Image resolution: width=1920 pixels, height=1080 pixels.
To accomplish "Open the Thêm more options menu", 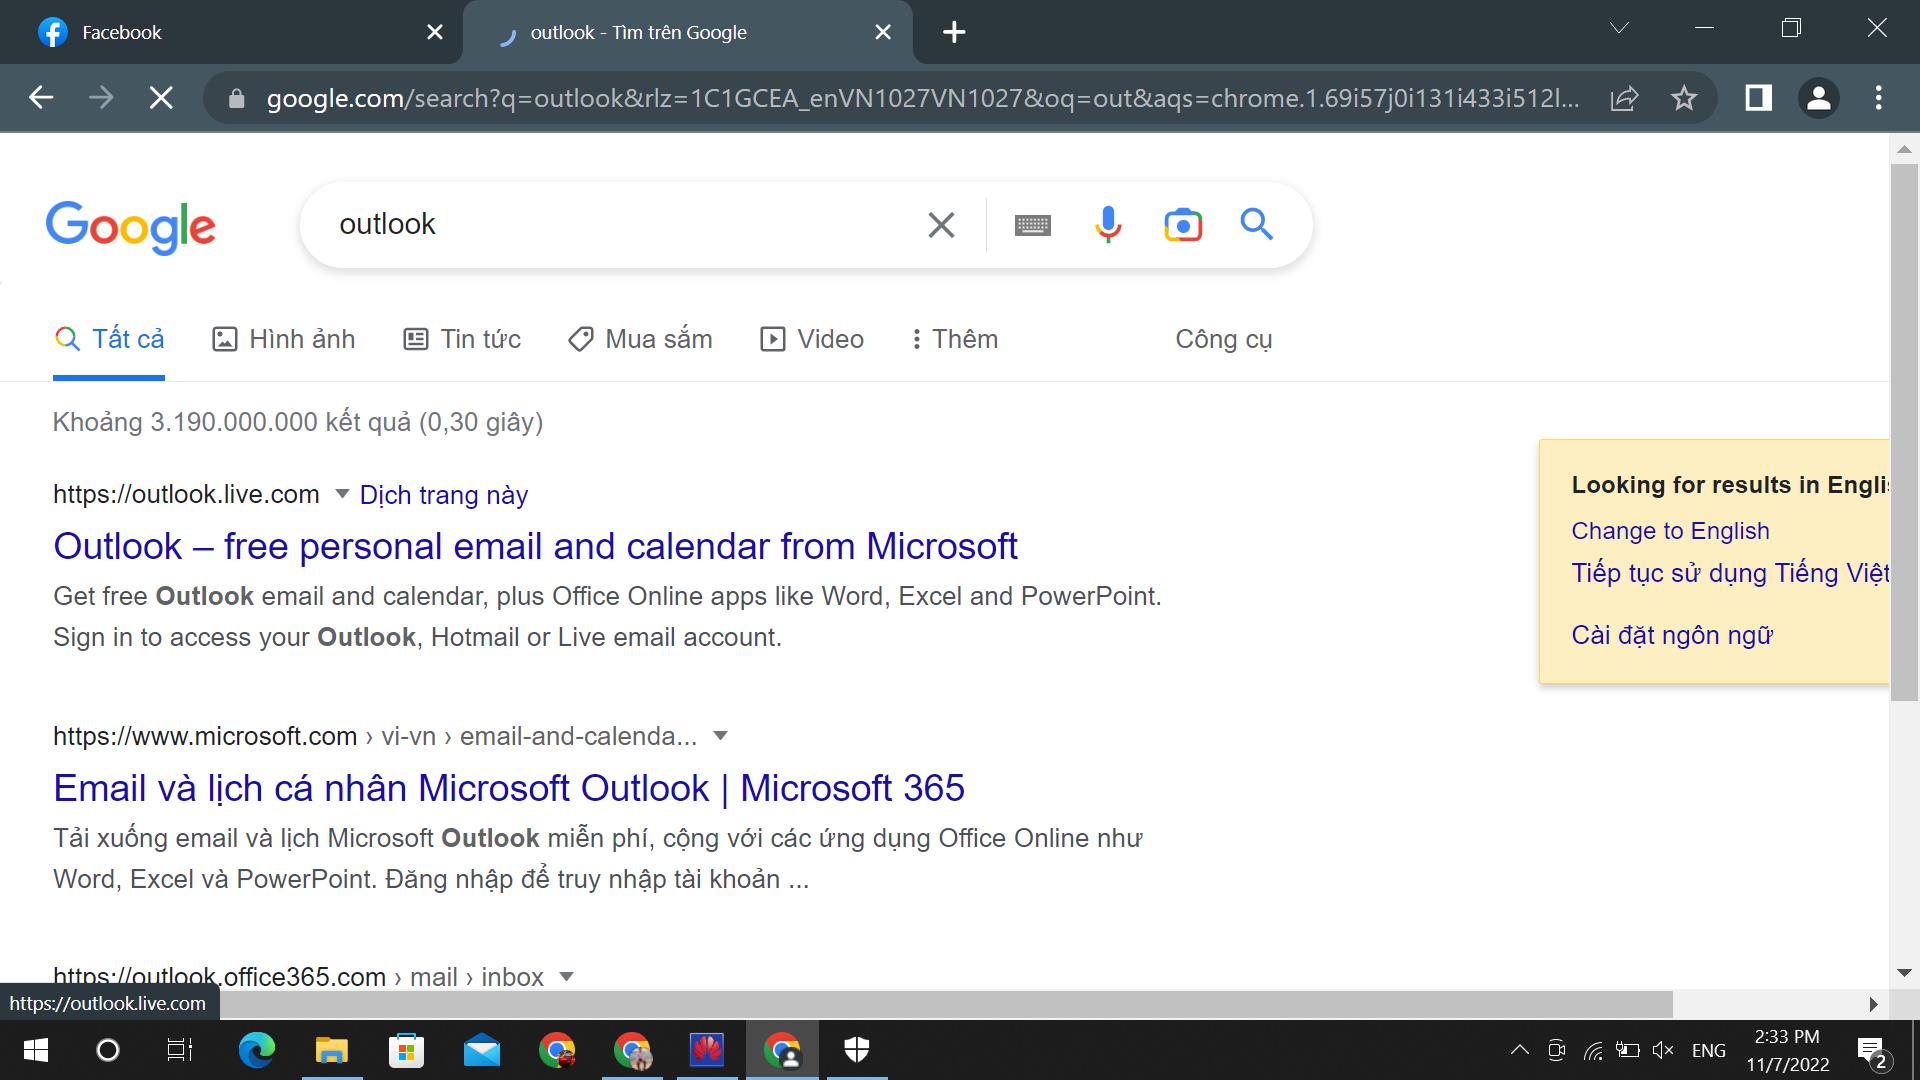I will click(954, 339).
